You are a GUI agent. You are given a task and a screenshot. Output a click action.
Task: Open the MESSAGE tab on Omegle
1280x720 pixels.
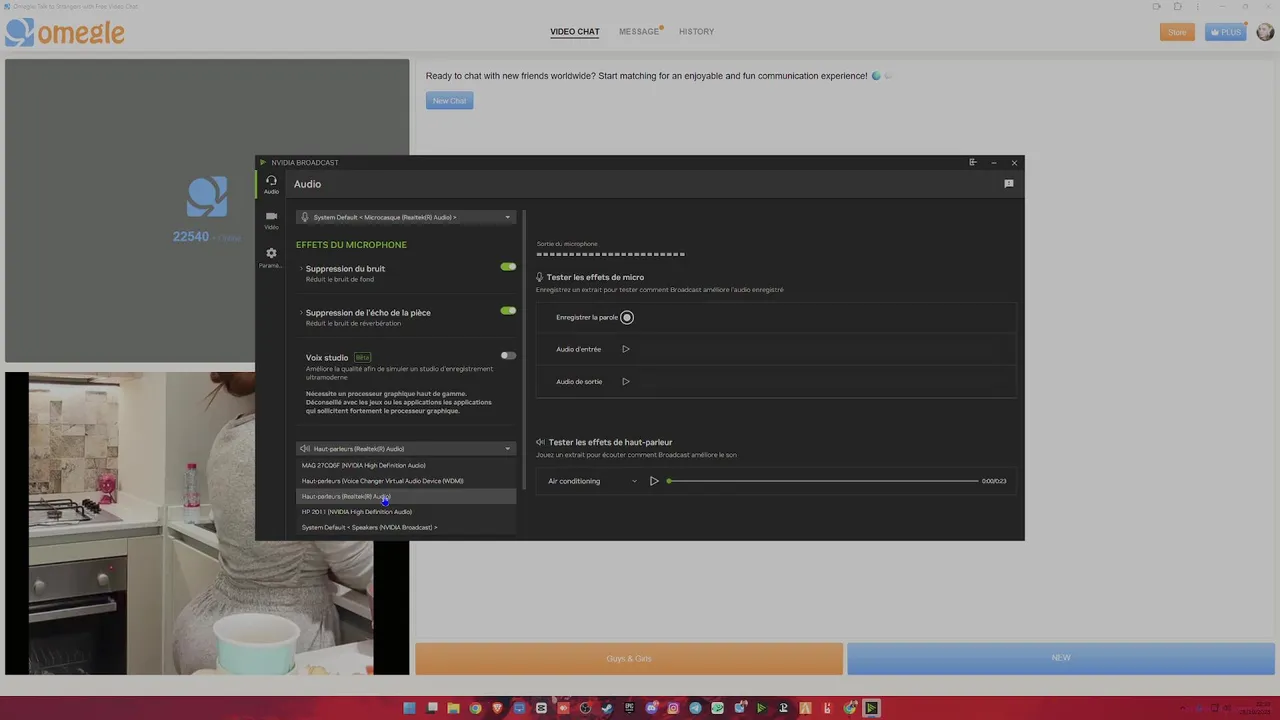pos(640,31)
